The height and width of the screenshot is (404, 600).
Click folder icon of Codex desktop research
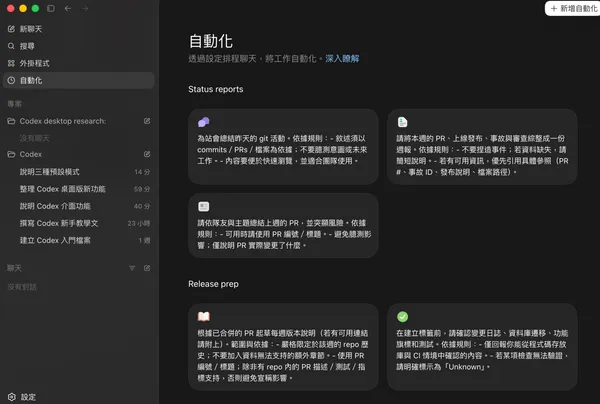11,121
